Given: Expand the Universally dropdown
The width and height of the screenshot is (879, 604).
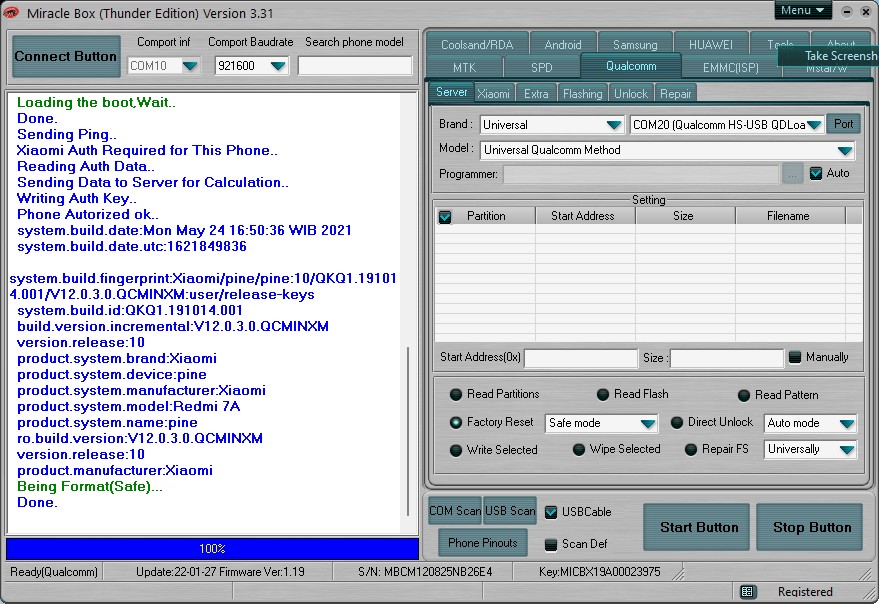Looking at the screenshot, I should tap(847, 449).
